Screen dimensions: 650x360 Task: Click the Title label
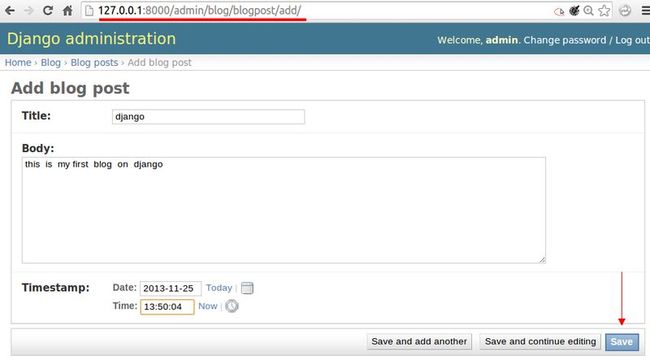point(36,116)
